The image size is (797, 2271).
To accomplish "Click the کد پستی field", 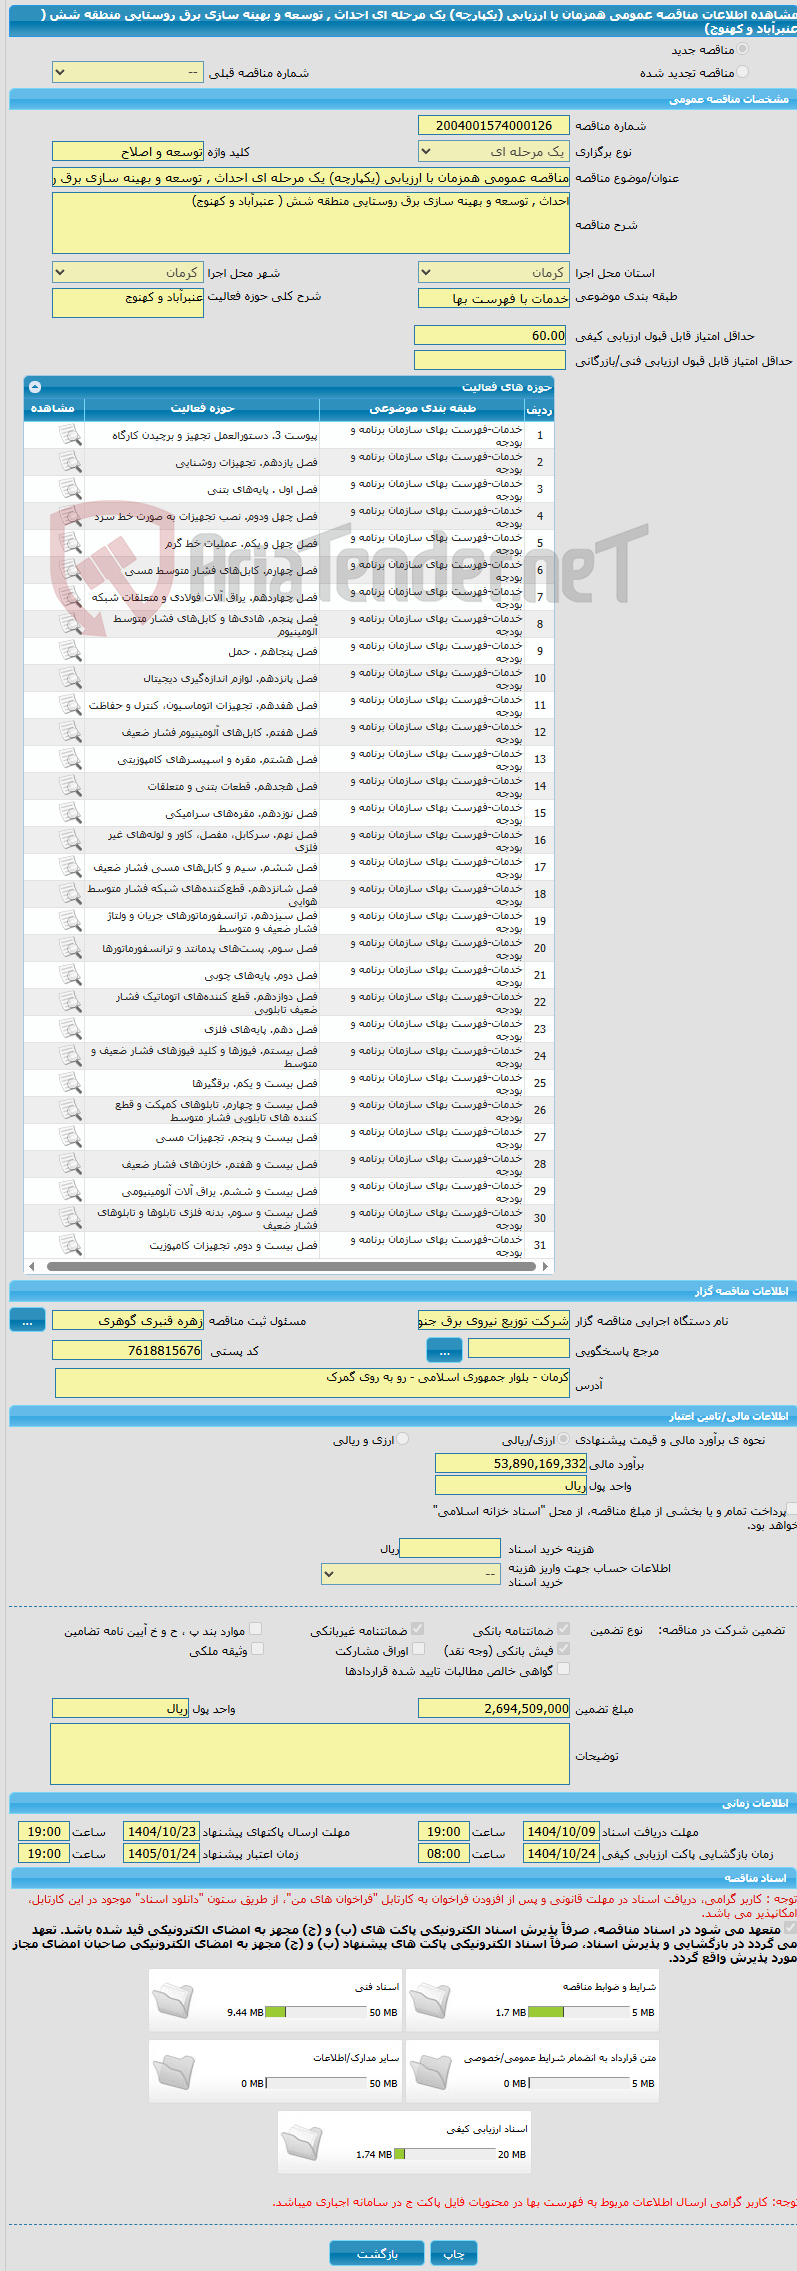I will [128, 1350].
